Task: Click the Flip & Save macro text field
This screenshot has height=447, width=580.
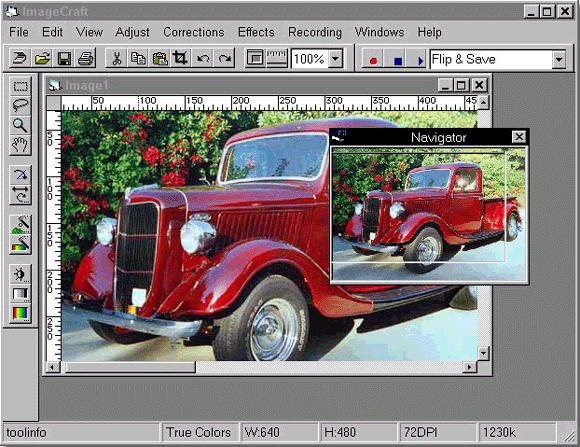Action: tap(491, 59)
